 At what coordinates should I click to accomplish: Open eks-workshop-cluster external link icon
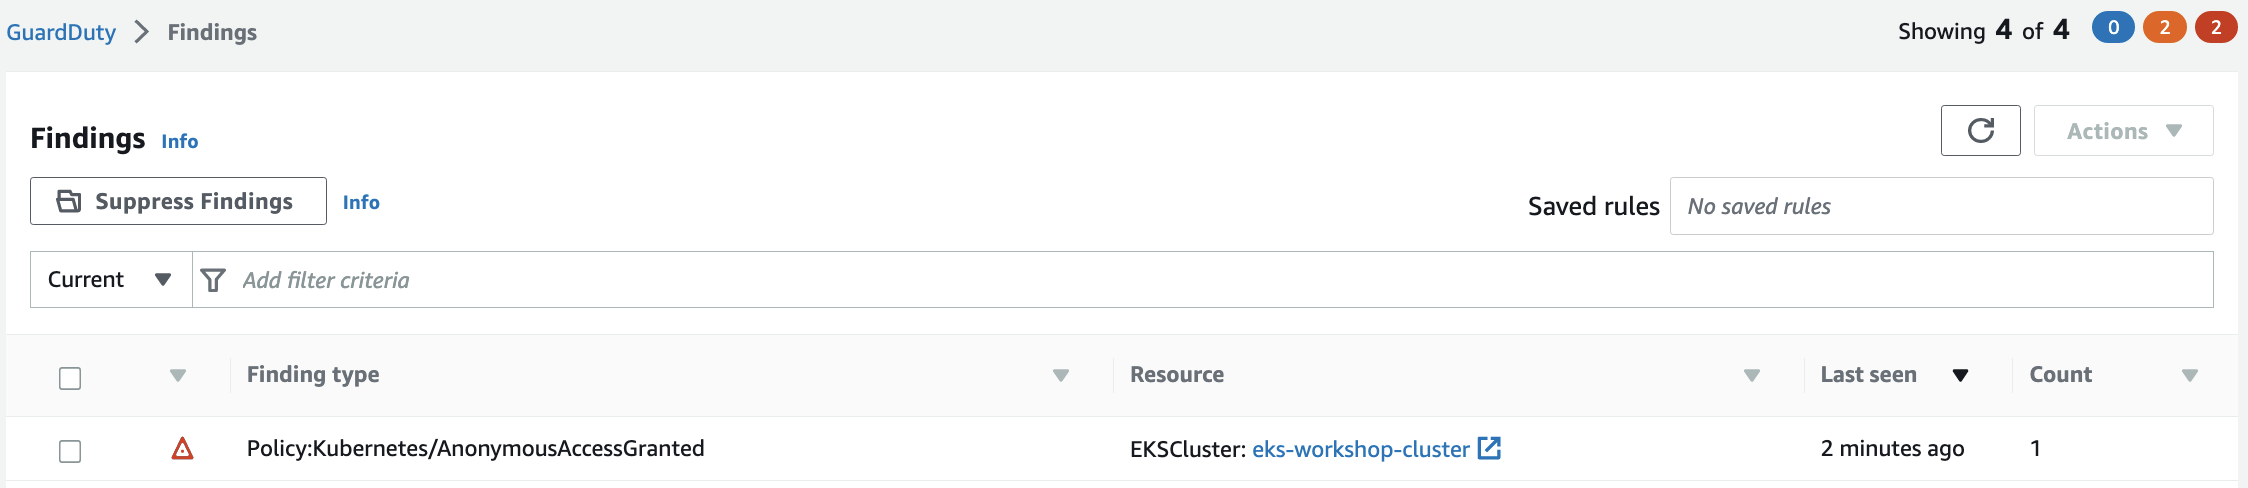click(1489, 448)
